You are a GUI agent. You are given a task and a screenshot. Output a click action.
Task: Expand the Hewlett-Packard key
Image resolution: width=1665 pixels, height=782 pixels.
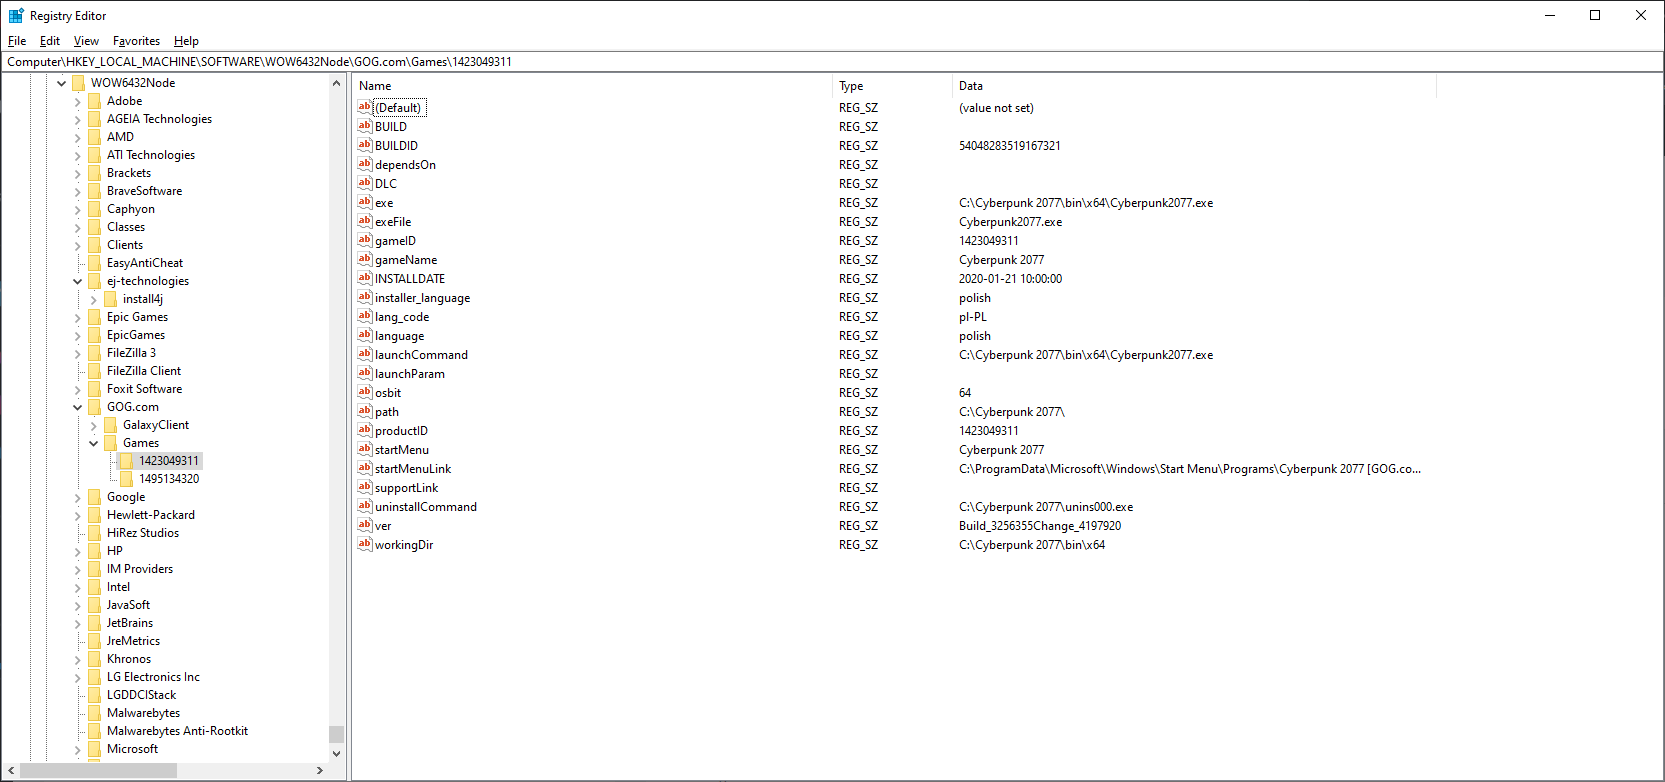(x=78, y=515)
